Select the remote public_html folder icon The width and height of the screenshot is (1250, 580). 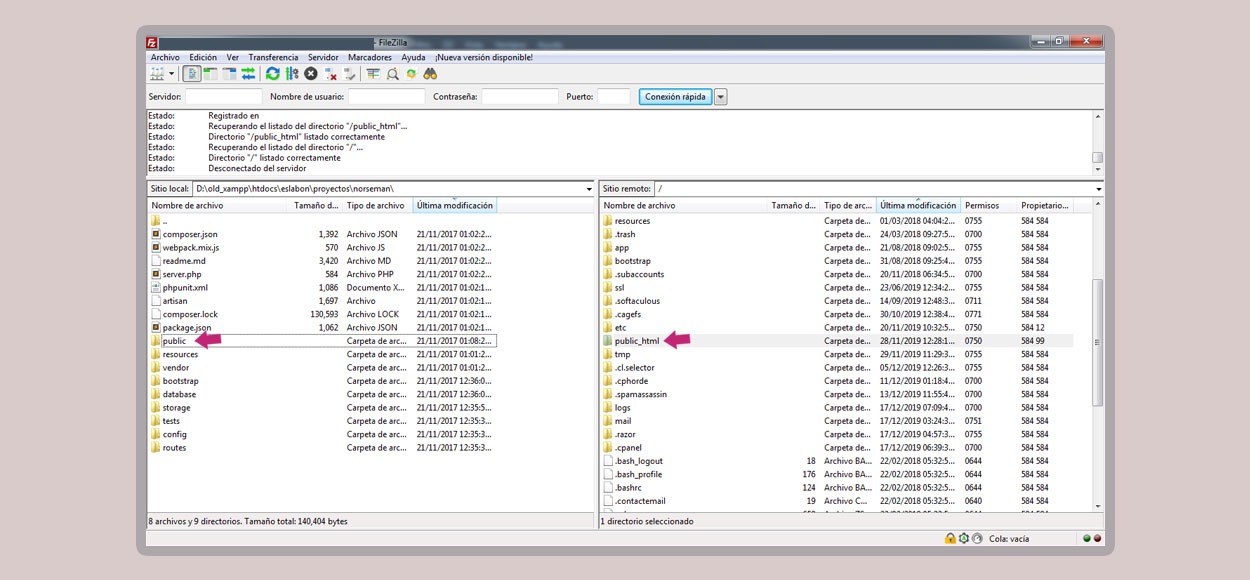pyautogui.click(x=608, y=341)
